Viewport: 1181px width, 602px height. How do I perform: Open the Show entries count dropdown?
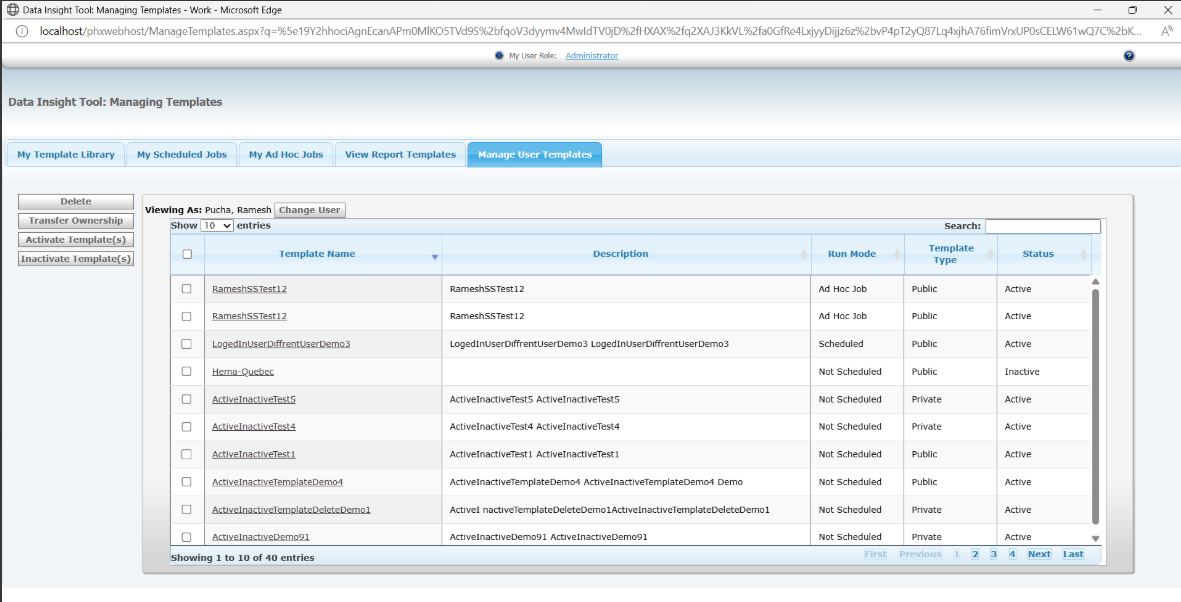[217, 226]
